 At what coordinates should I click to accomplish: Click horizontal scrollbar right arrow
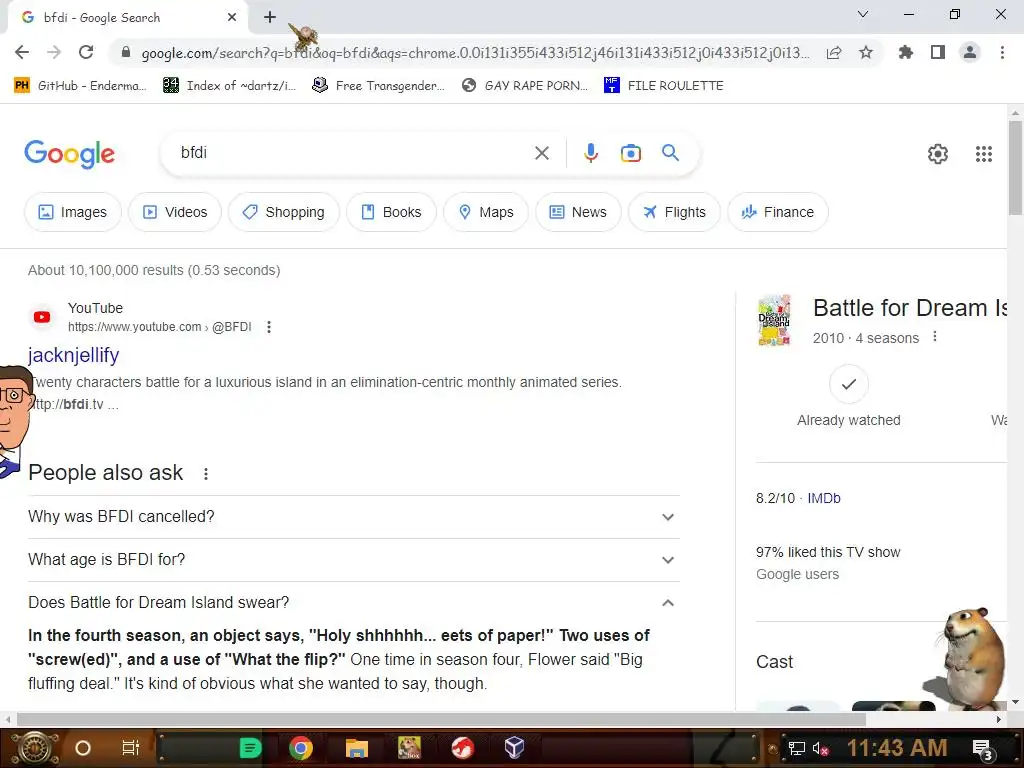point(999,719)
